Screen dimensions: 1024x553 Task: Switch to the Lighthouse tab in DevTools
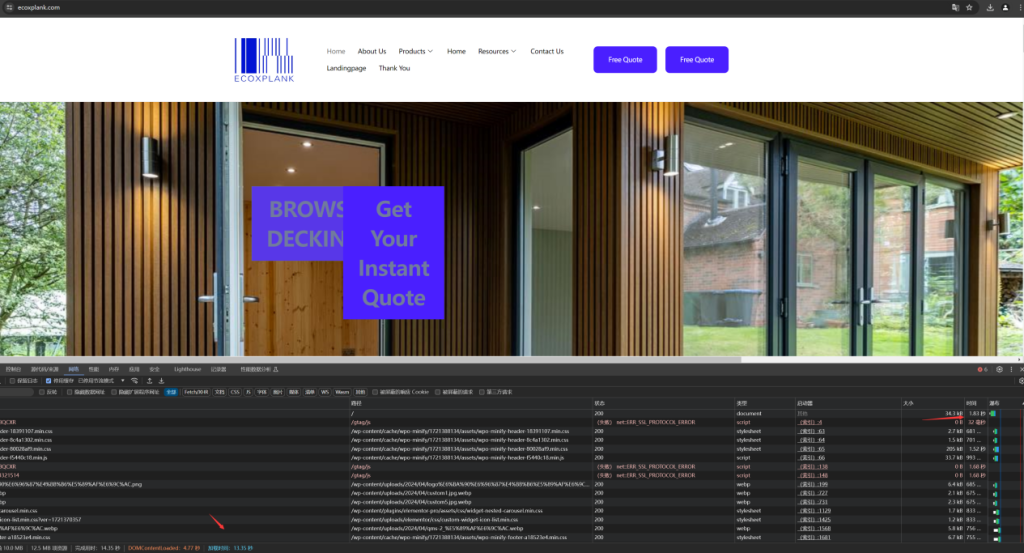(187, 369)
